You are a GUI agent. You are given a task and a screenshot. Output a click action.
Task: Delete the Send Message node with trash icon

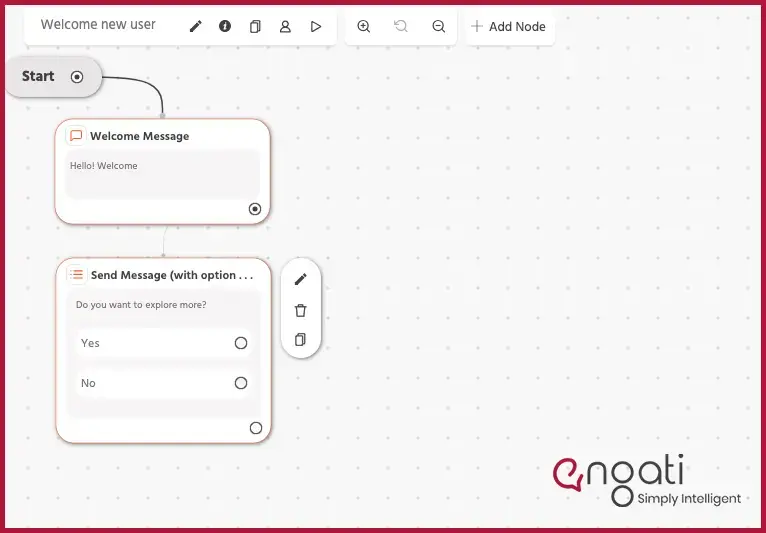(x=300, y=310)
